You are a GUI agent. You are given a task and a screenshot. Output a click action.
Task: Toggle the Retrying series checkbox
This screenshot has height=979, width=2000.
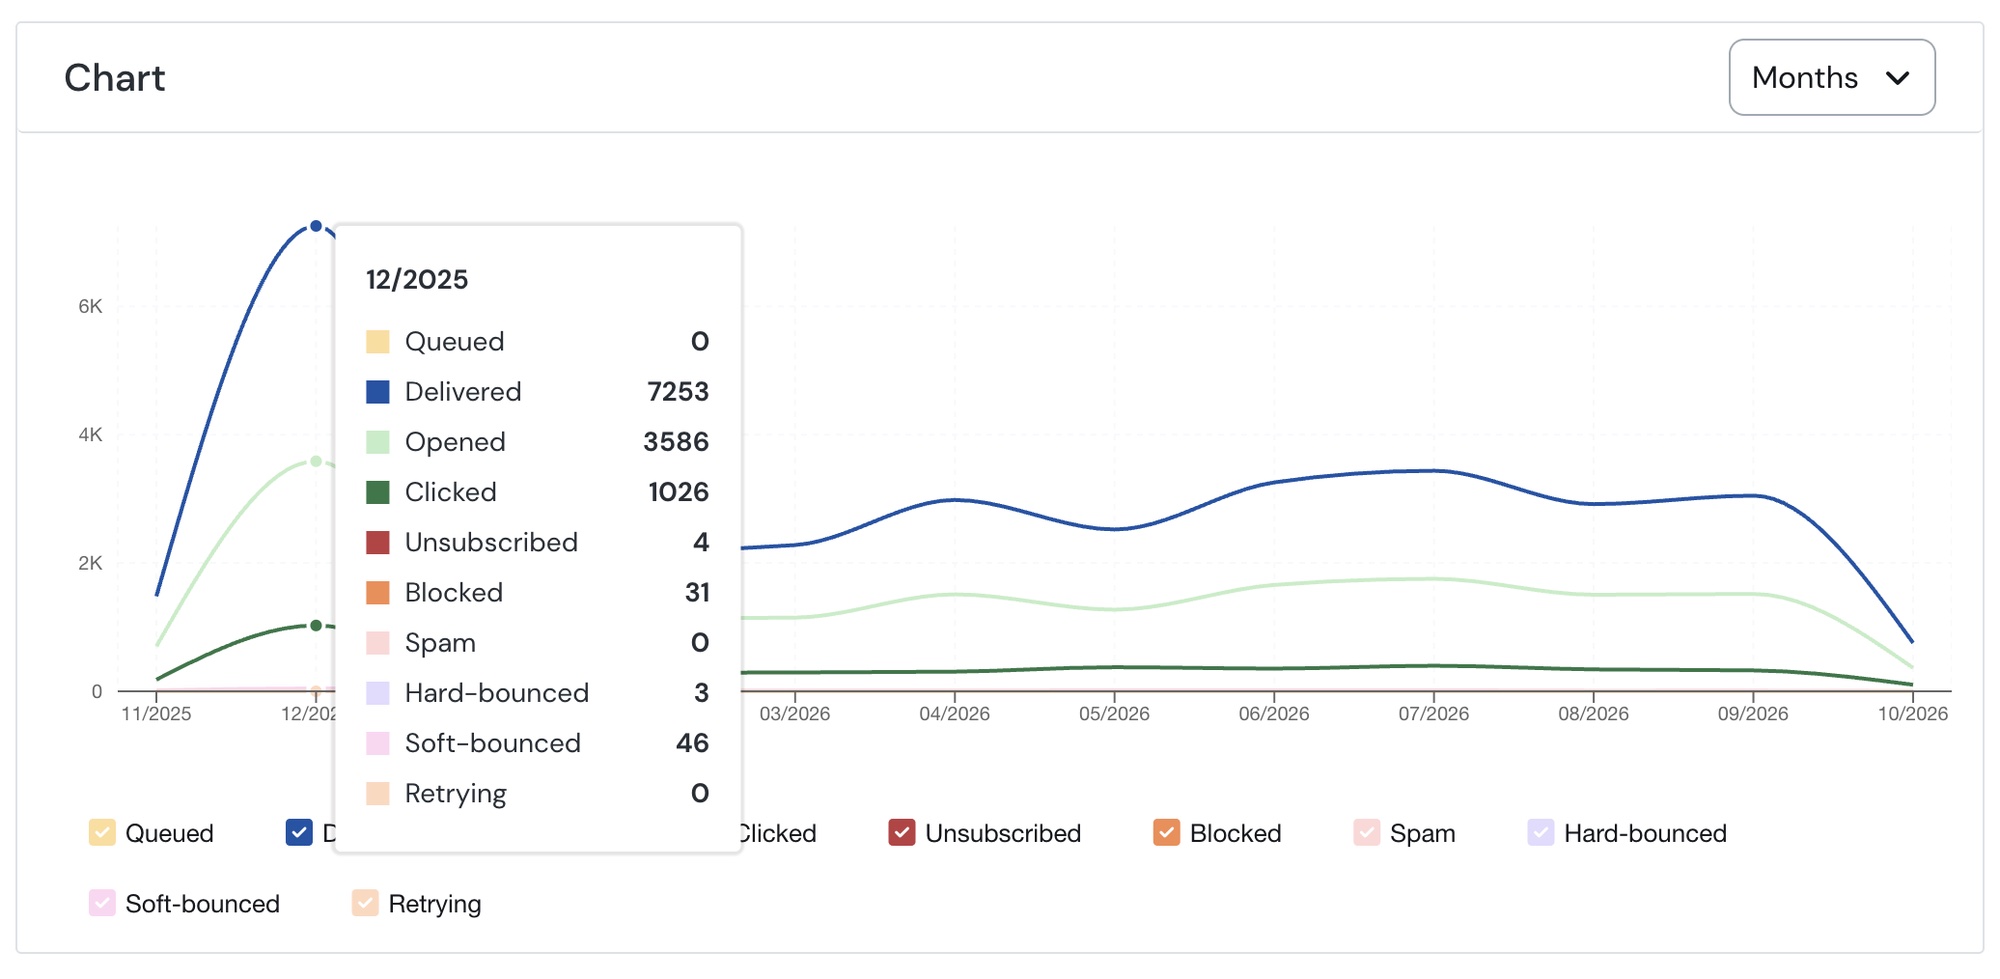click(365, 903)
